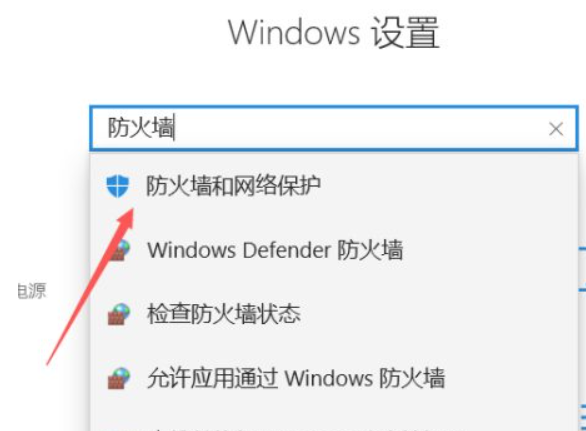Click the 设置 characters in the page title
Viewport: 586px width, 431px height.
405,33
